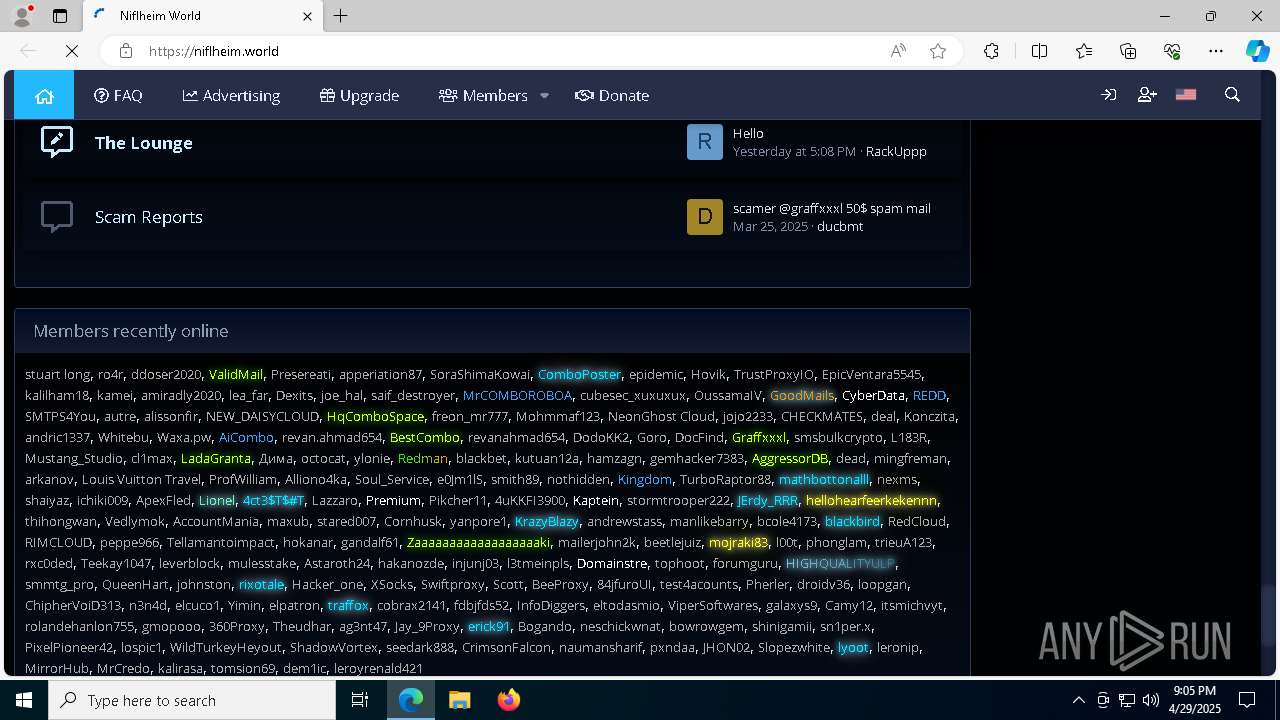The width and height of the screenshot is (1280, 720).
Task: Open Browser essentials icon
Action: [x=1172, y=51]
